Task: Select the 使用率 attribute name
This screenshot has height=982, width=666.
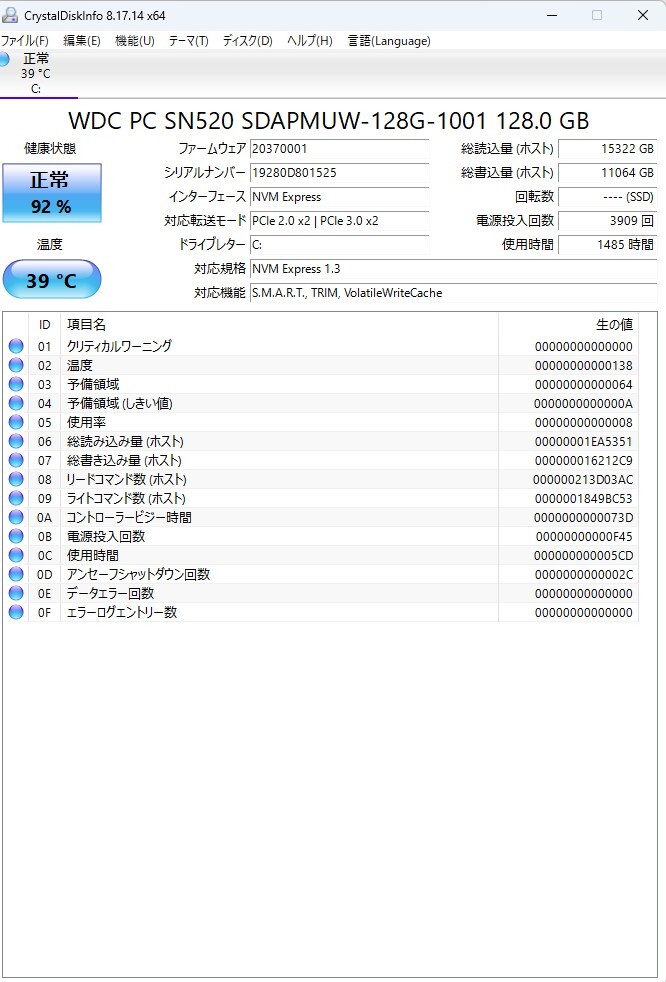Action: coord(86,422)
